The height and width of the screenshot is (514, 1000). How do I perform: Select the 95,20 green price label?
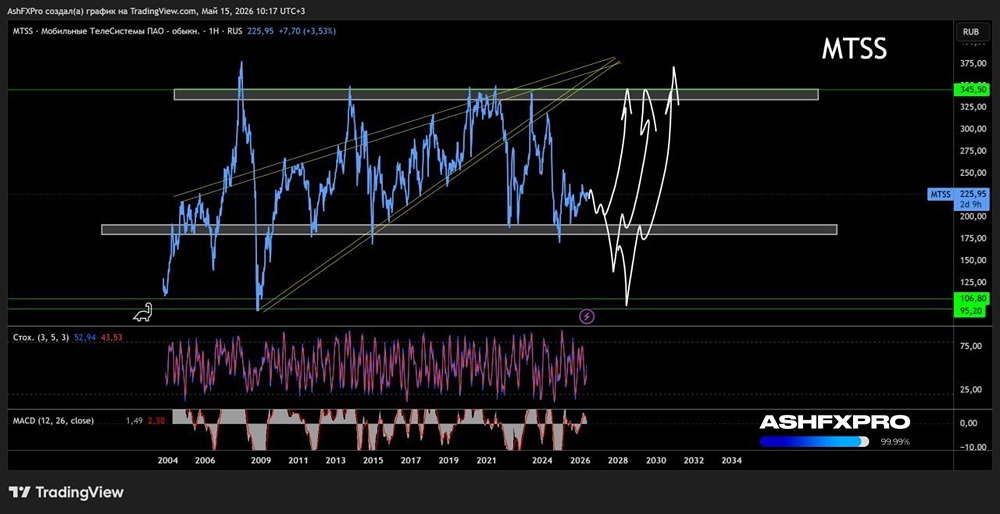(971, 309)
